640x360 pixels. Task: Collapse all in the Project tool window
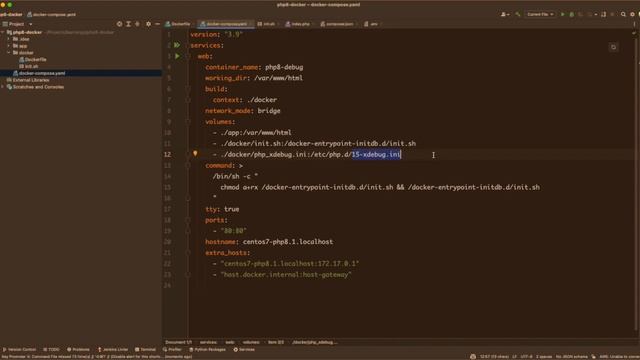pyautogui.click(x=137, y=24)
